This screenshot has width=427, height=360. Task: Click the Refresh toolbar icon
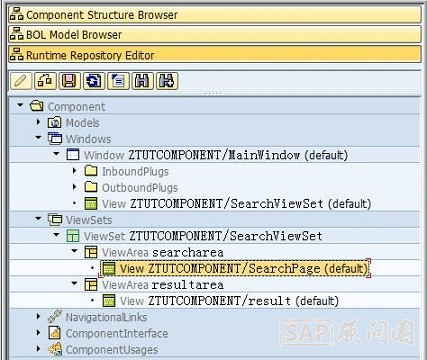pyautogui.click(x=94, y=81)
